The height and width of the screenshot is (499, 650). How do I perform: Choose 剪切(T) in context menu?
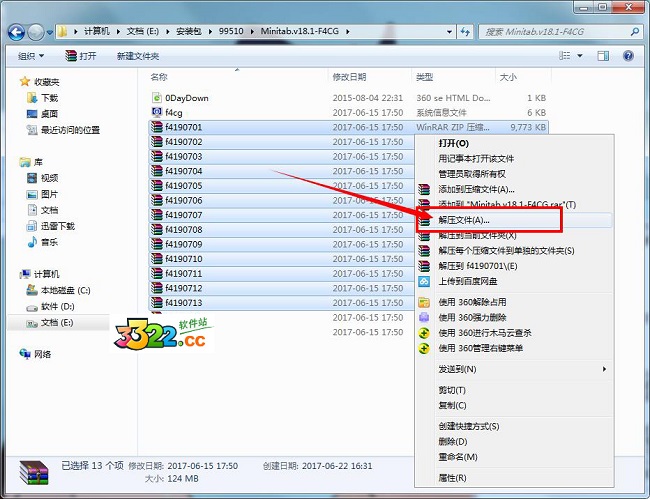[x=514, y=390]
